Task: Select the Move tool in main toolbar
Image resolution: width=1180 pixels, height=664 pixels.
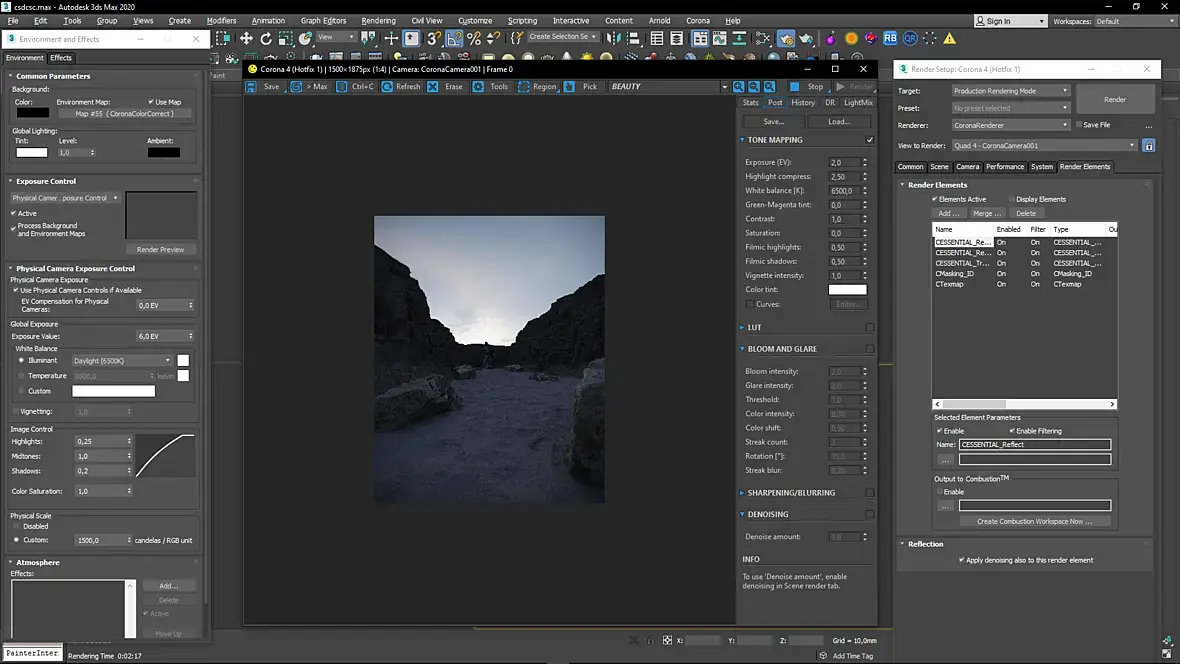Action: coord(246,38)
